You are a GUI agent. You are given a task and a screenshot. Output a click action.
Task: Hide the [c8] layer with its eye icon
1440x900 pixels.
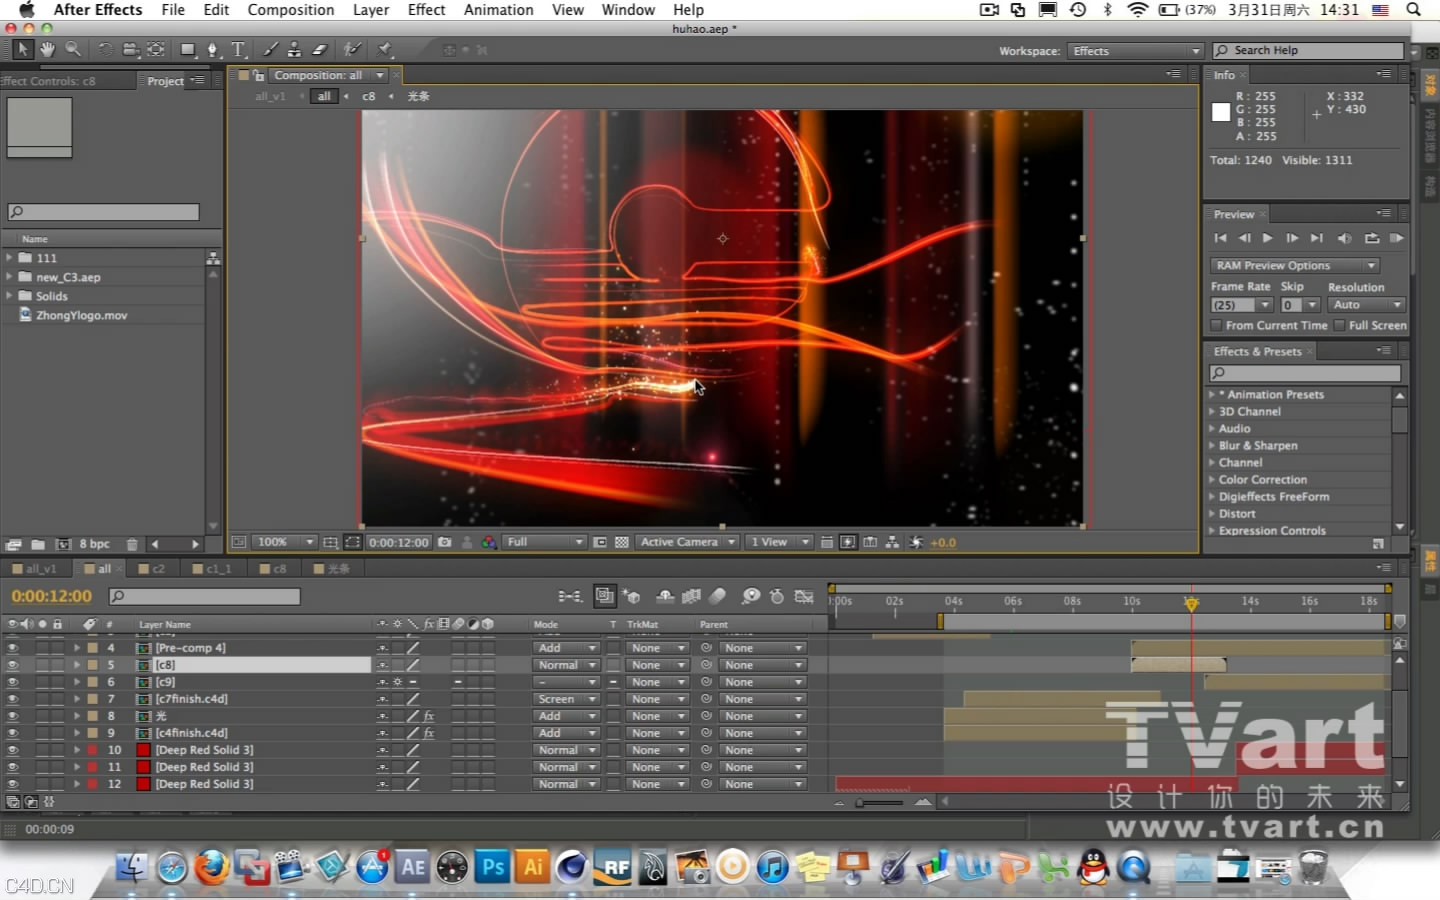click(x=12, y=665)
